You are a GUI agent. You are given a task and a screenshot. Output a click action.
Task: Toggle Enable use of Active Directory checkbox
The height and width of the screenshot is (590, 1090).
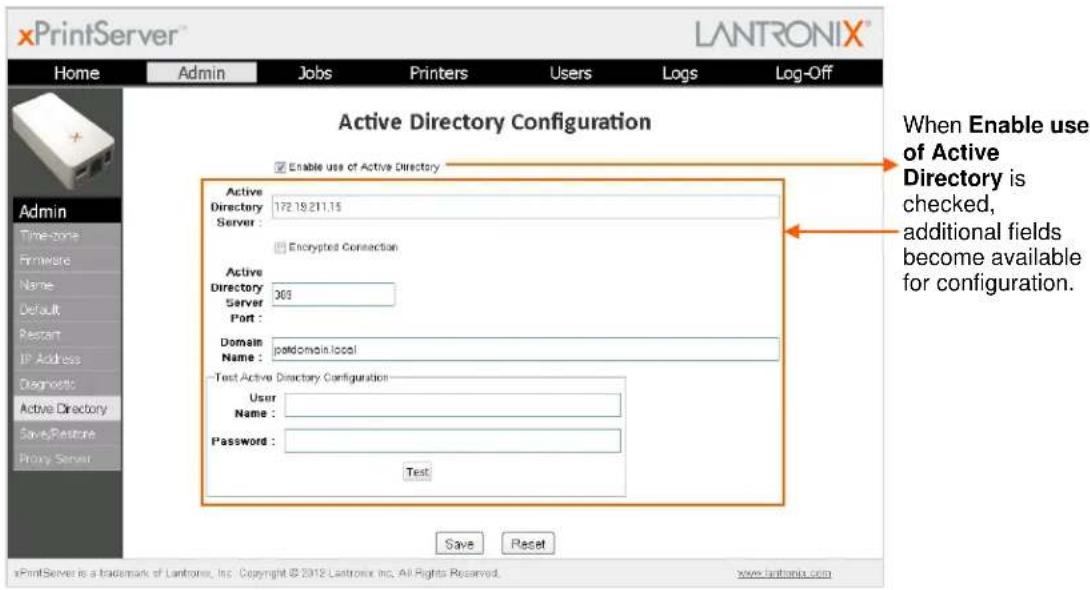pyautogui.click(x=280, y=167)
